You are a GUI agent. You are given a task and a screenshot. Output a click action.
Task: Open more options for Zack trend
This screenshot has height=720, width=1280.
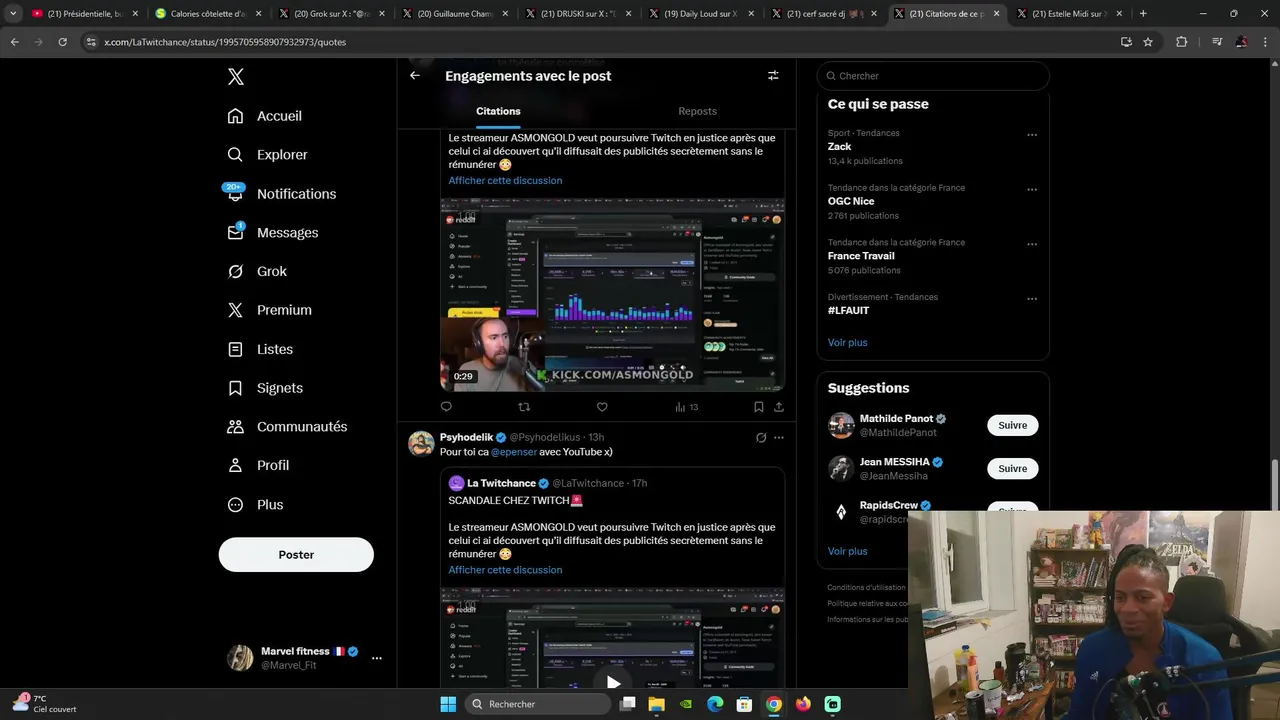point(1032,135)
